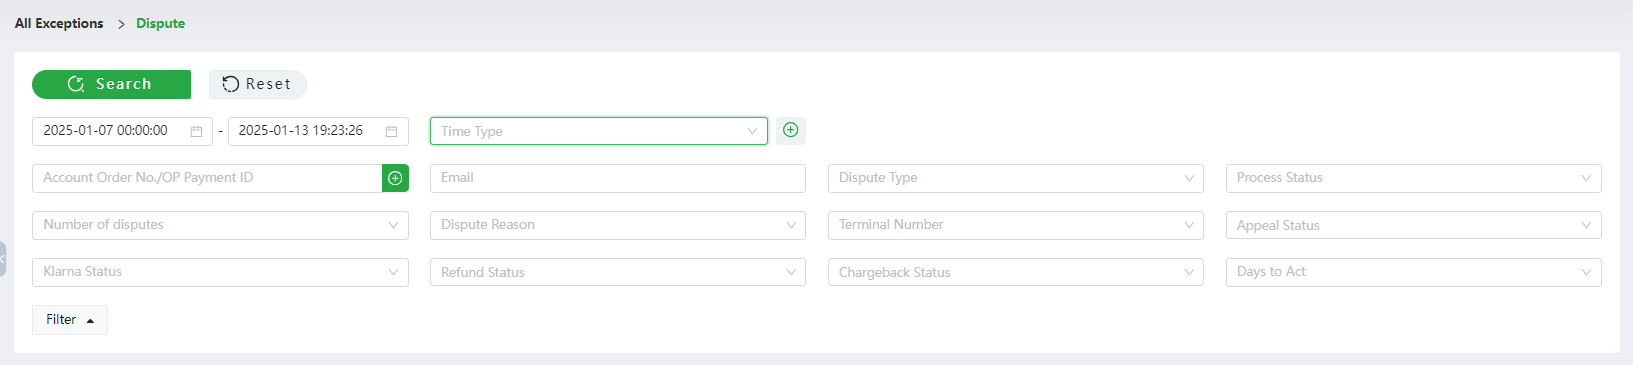Viewport: 1633px width, 365px height.
Task: Click the Search button
Action: pyautogui.click(x=111, y=84)
